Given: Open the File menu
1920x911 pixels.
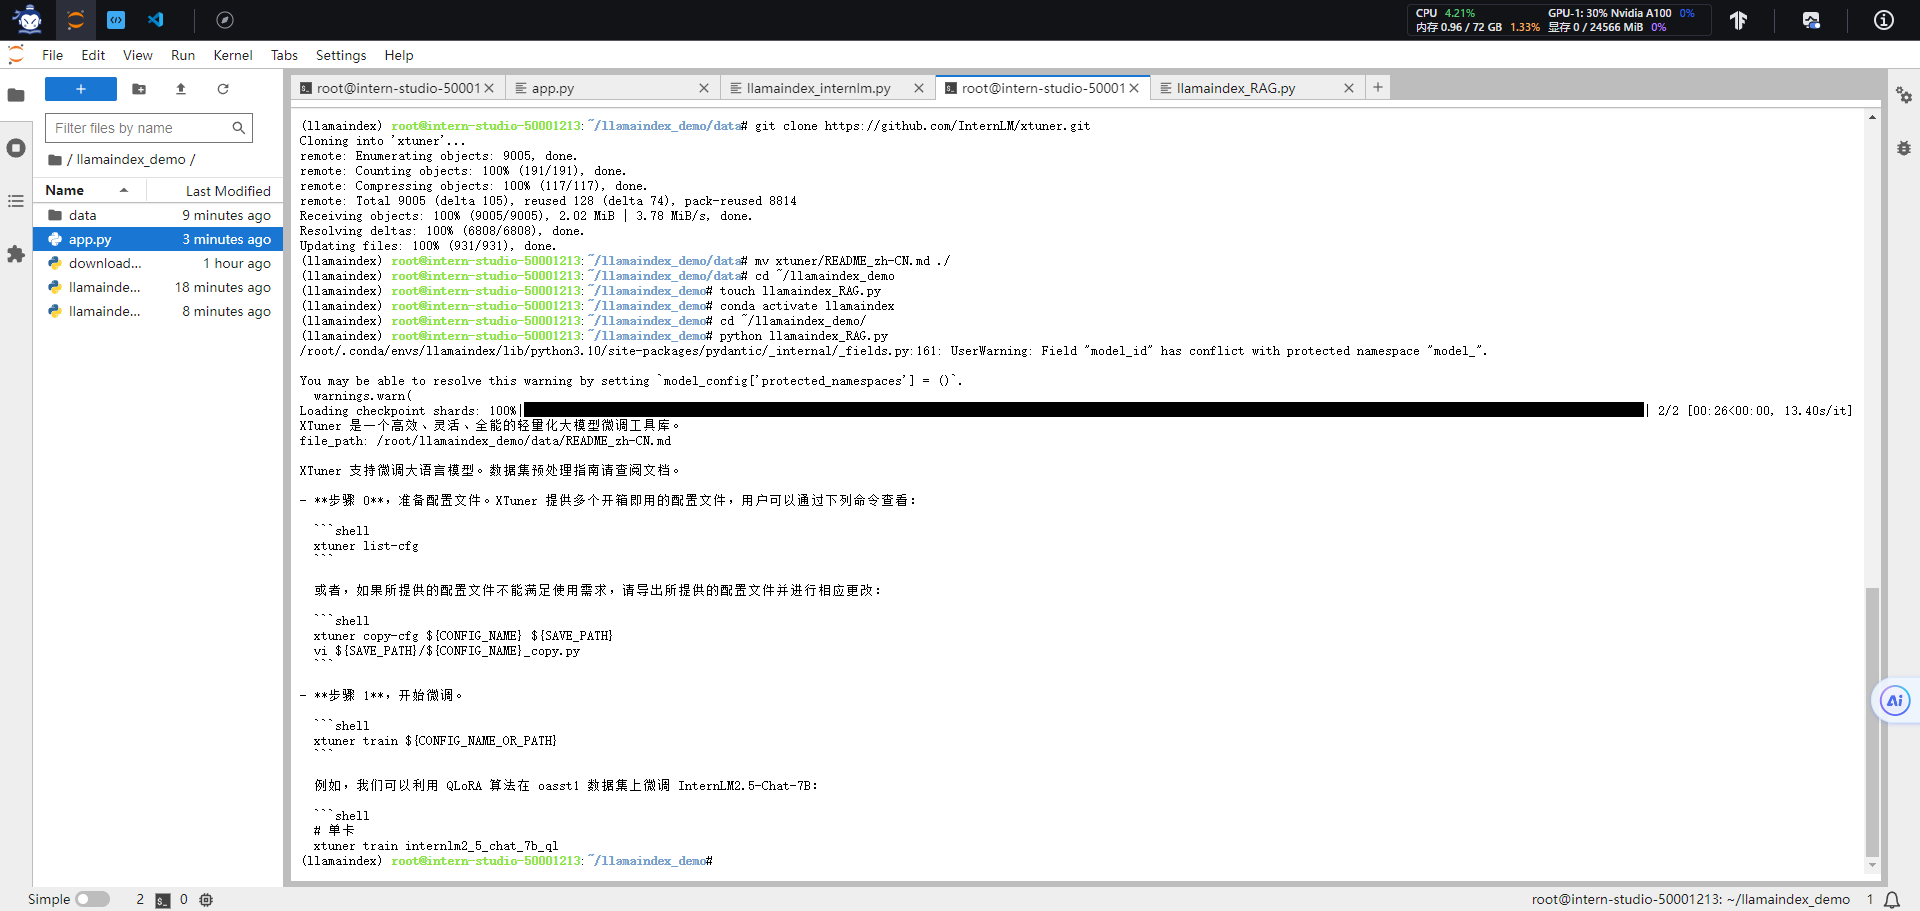Looking at the screenshot, I should (x=53, y=55).
